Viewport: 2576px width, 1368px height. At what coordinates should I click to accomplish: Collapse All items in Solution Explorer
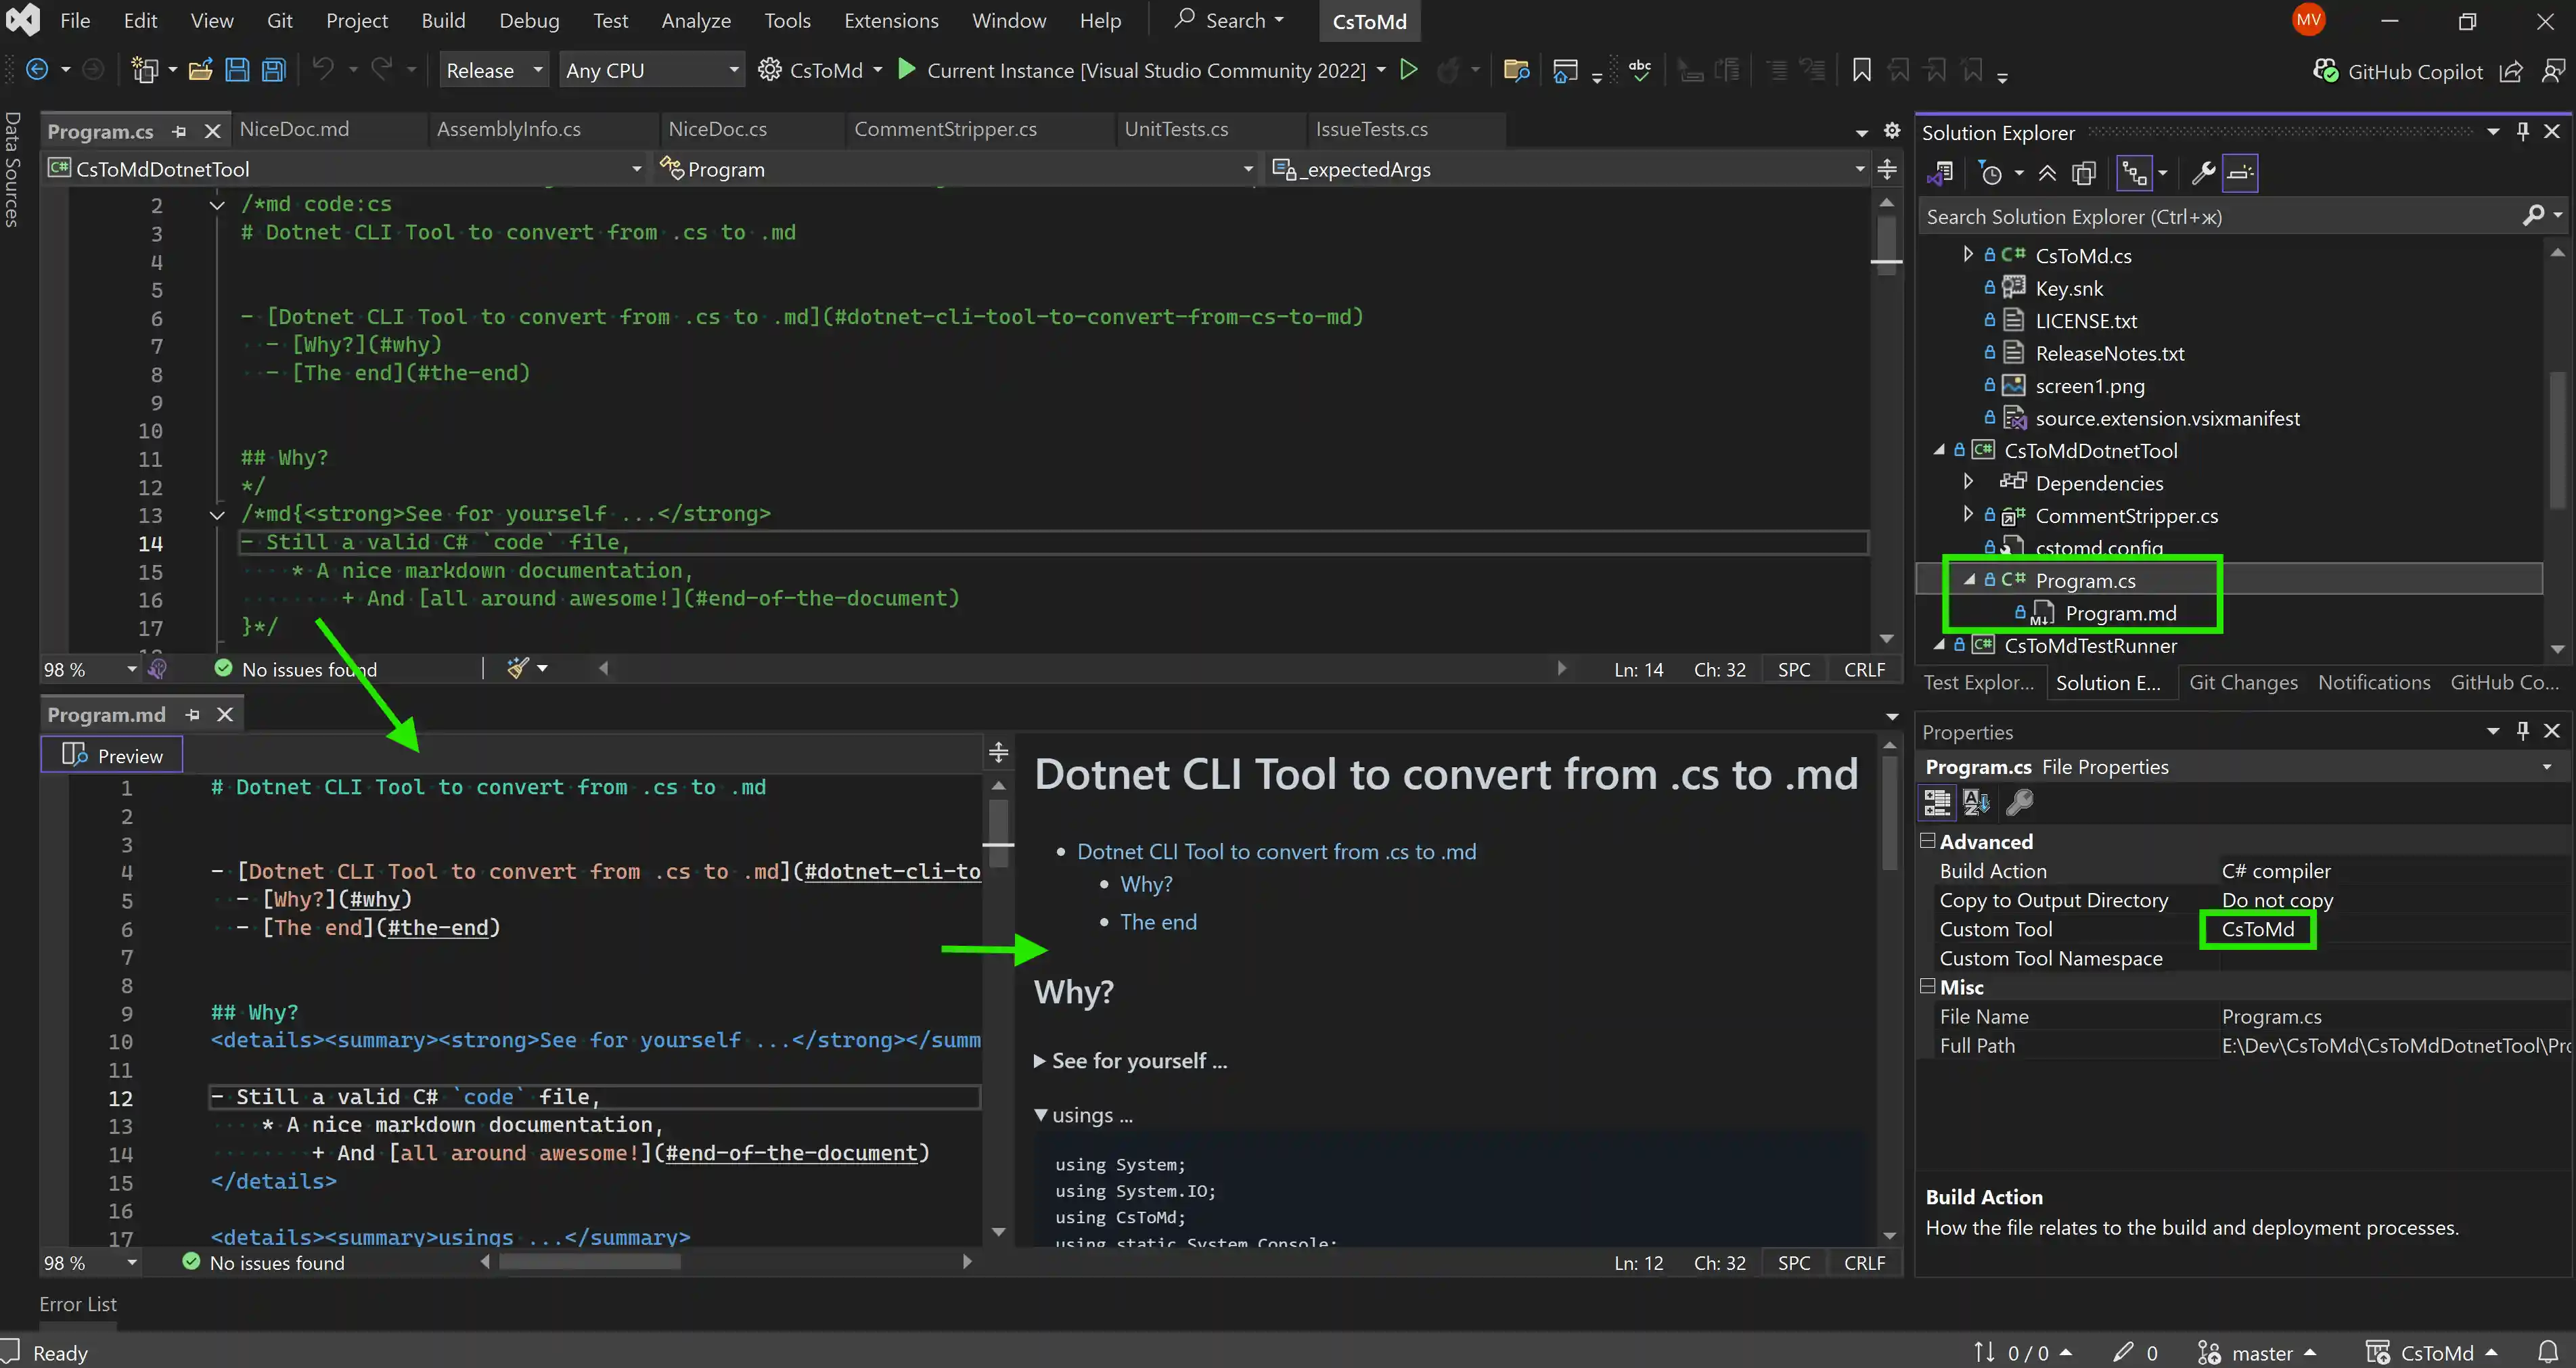tap(2048, 172)
